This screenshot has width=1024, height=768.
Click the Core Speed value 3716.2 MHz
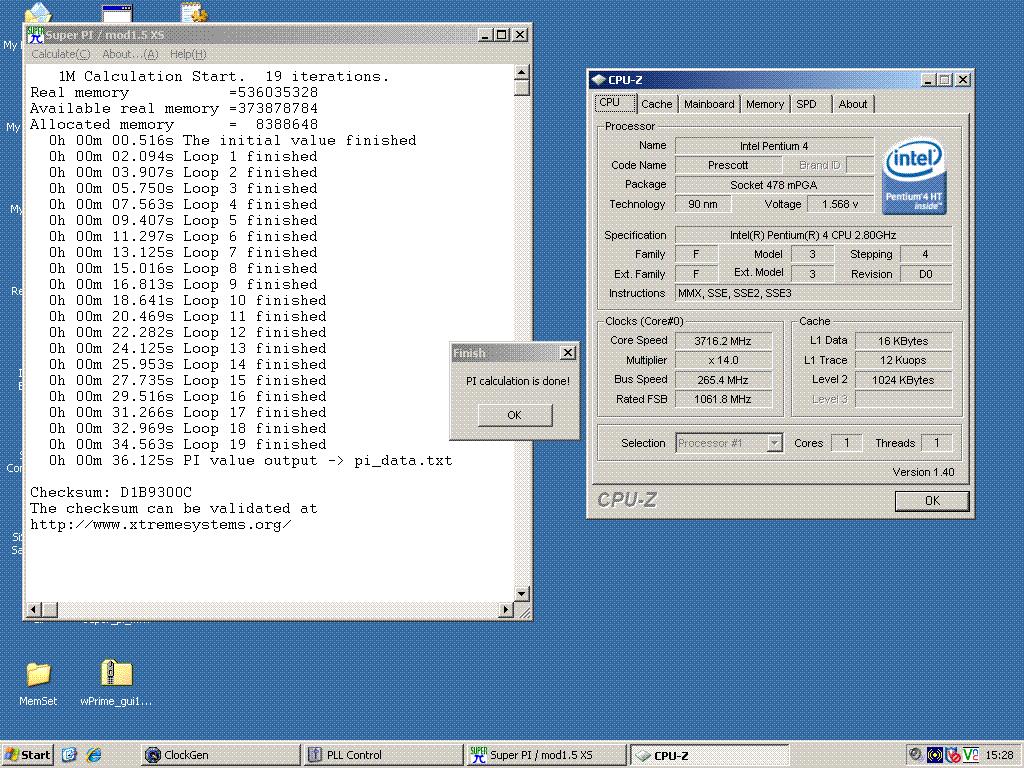click(723, 341)
